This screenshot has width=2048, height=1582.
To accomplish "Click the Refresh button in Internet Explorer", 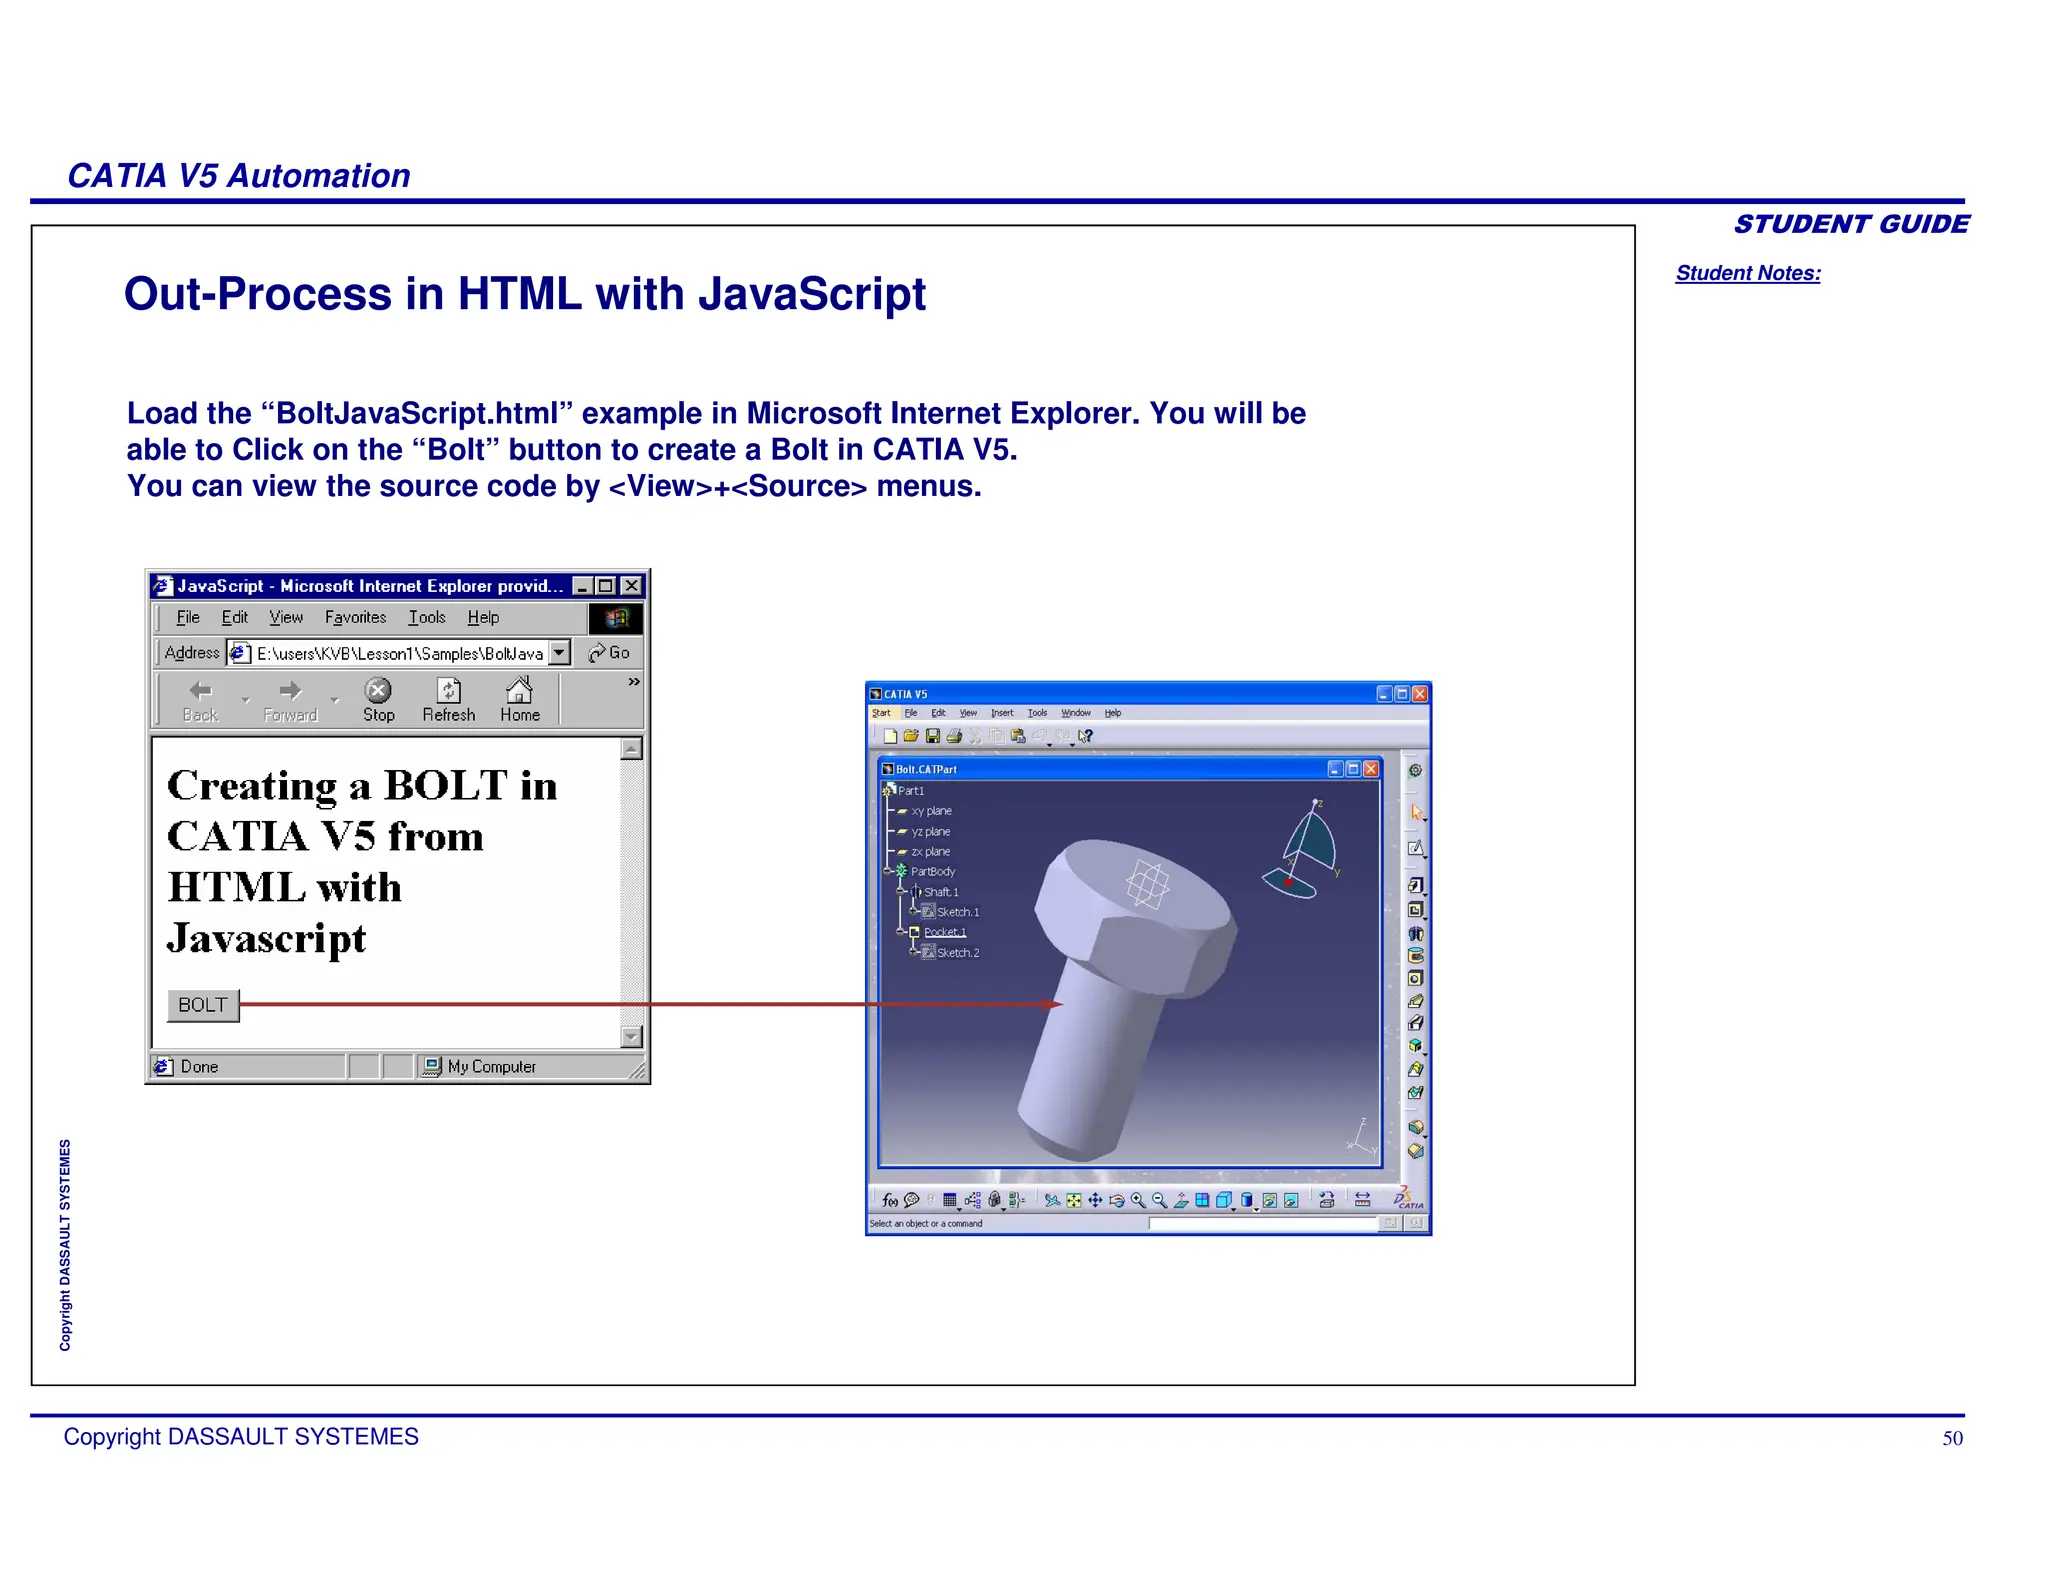I will pyautogui.click(x=449, y=700).
